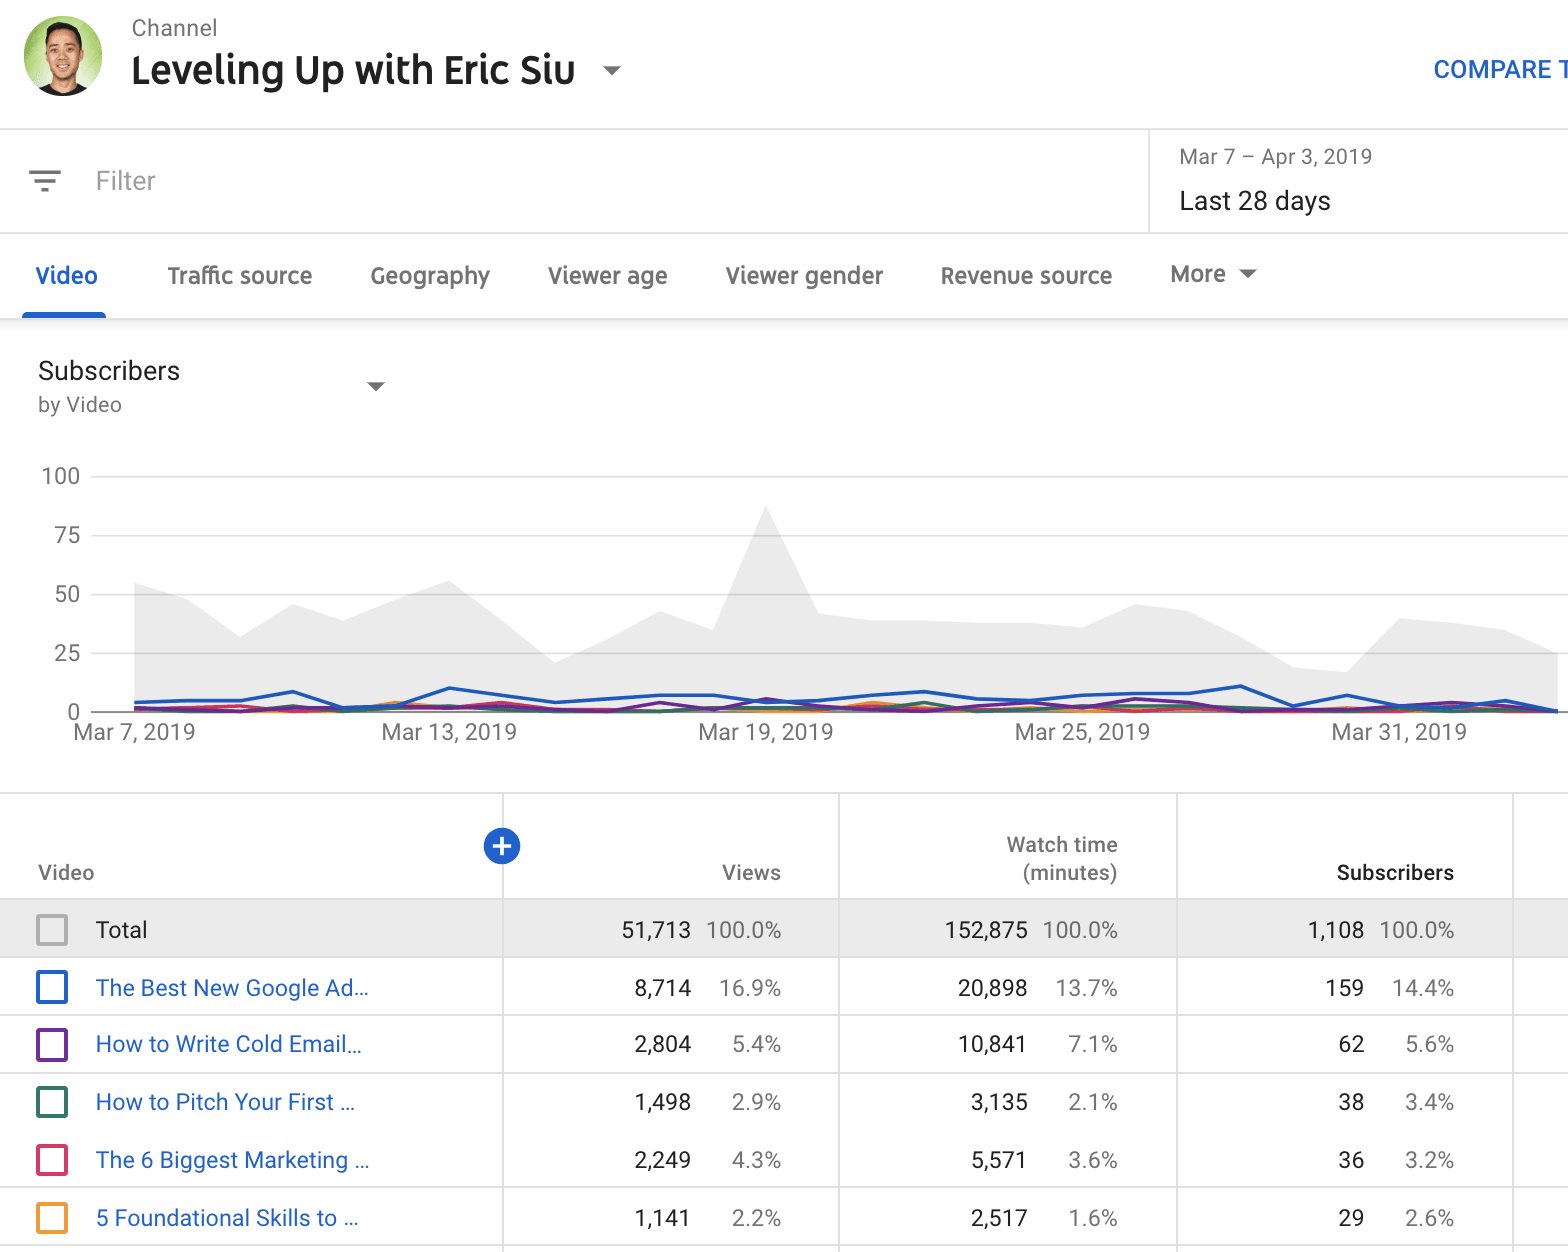The image size is (1568, 1252).
Task: Open the channel selector dropdown arrow
Action: click(x=612, y=71)
